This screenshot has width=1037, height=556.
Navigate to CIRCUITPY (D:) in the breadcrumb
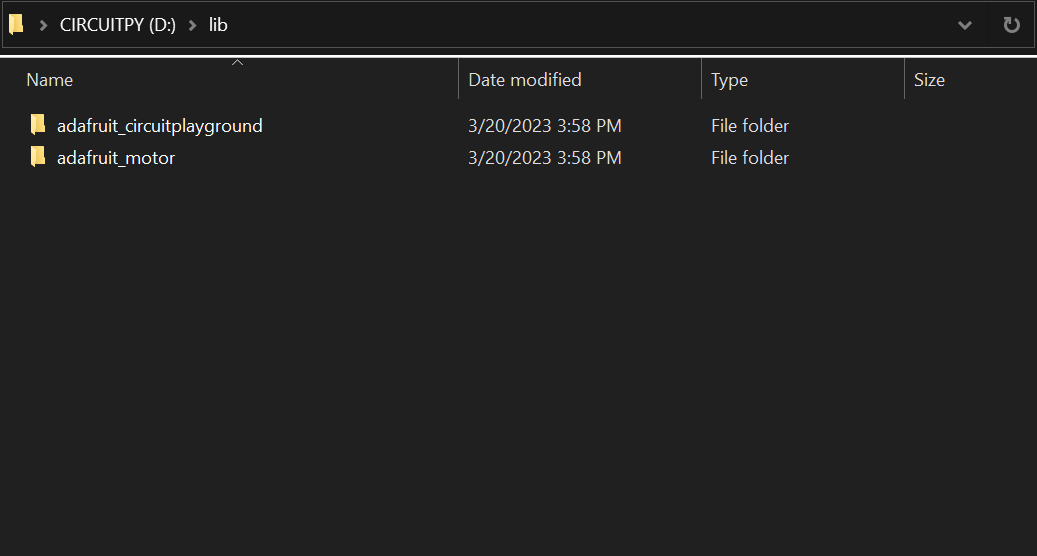118,25
